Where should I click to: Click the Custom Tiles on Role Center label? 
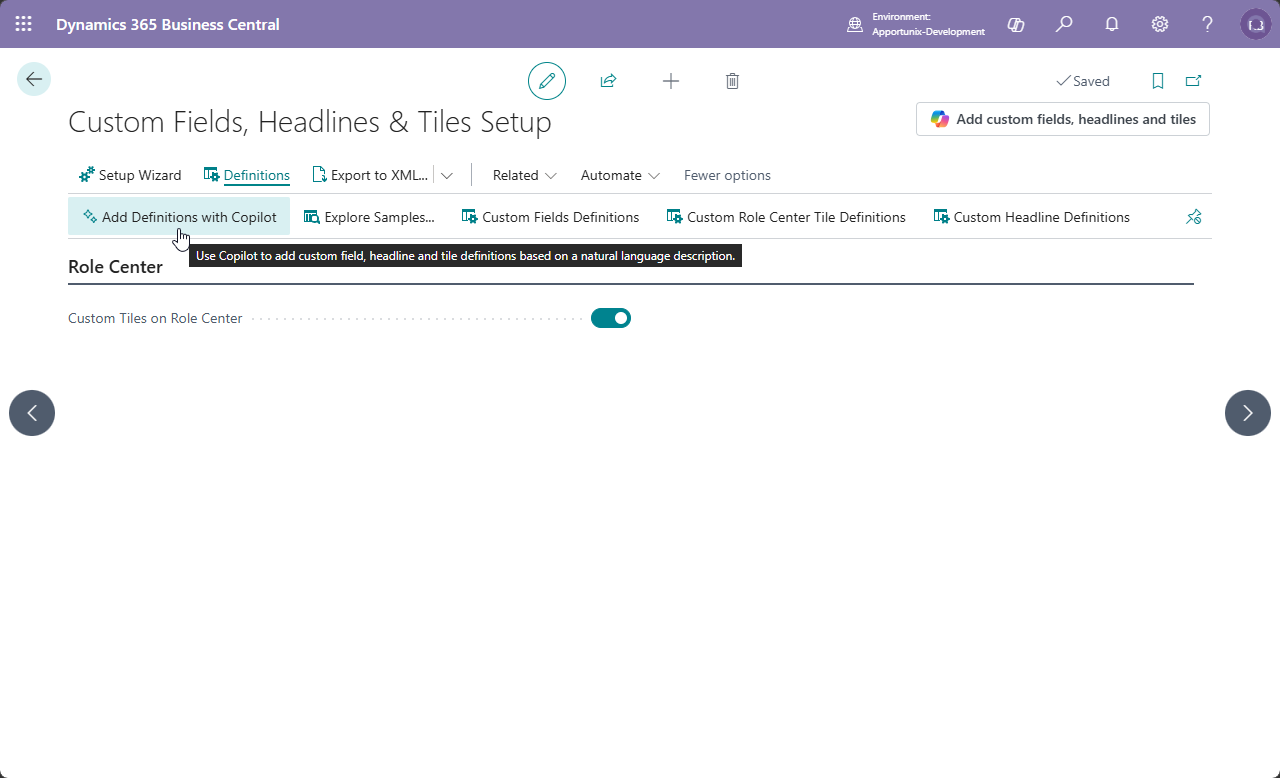155,318
